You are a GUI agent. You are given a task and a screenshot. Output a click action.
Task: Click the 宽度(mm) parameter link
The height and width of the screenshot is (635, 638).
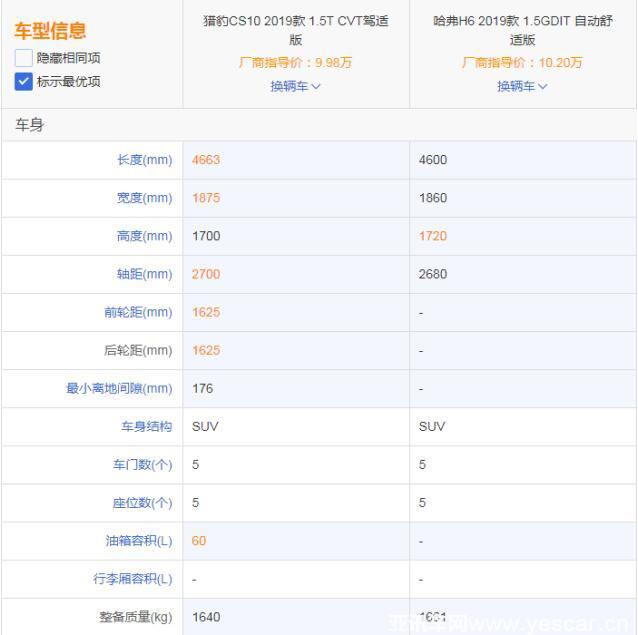[145, 198]
